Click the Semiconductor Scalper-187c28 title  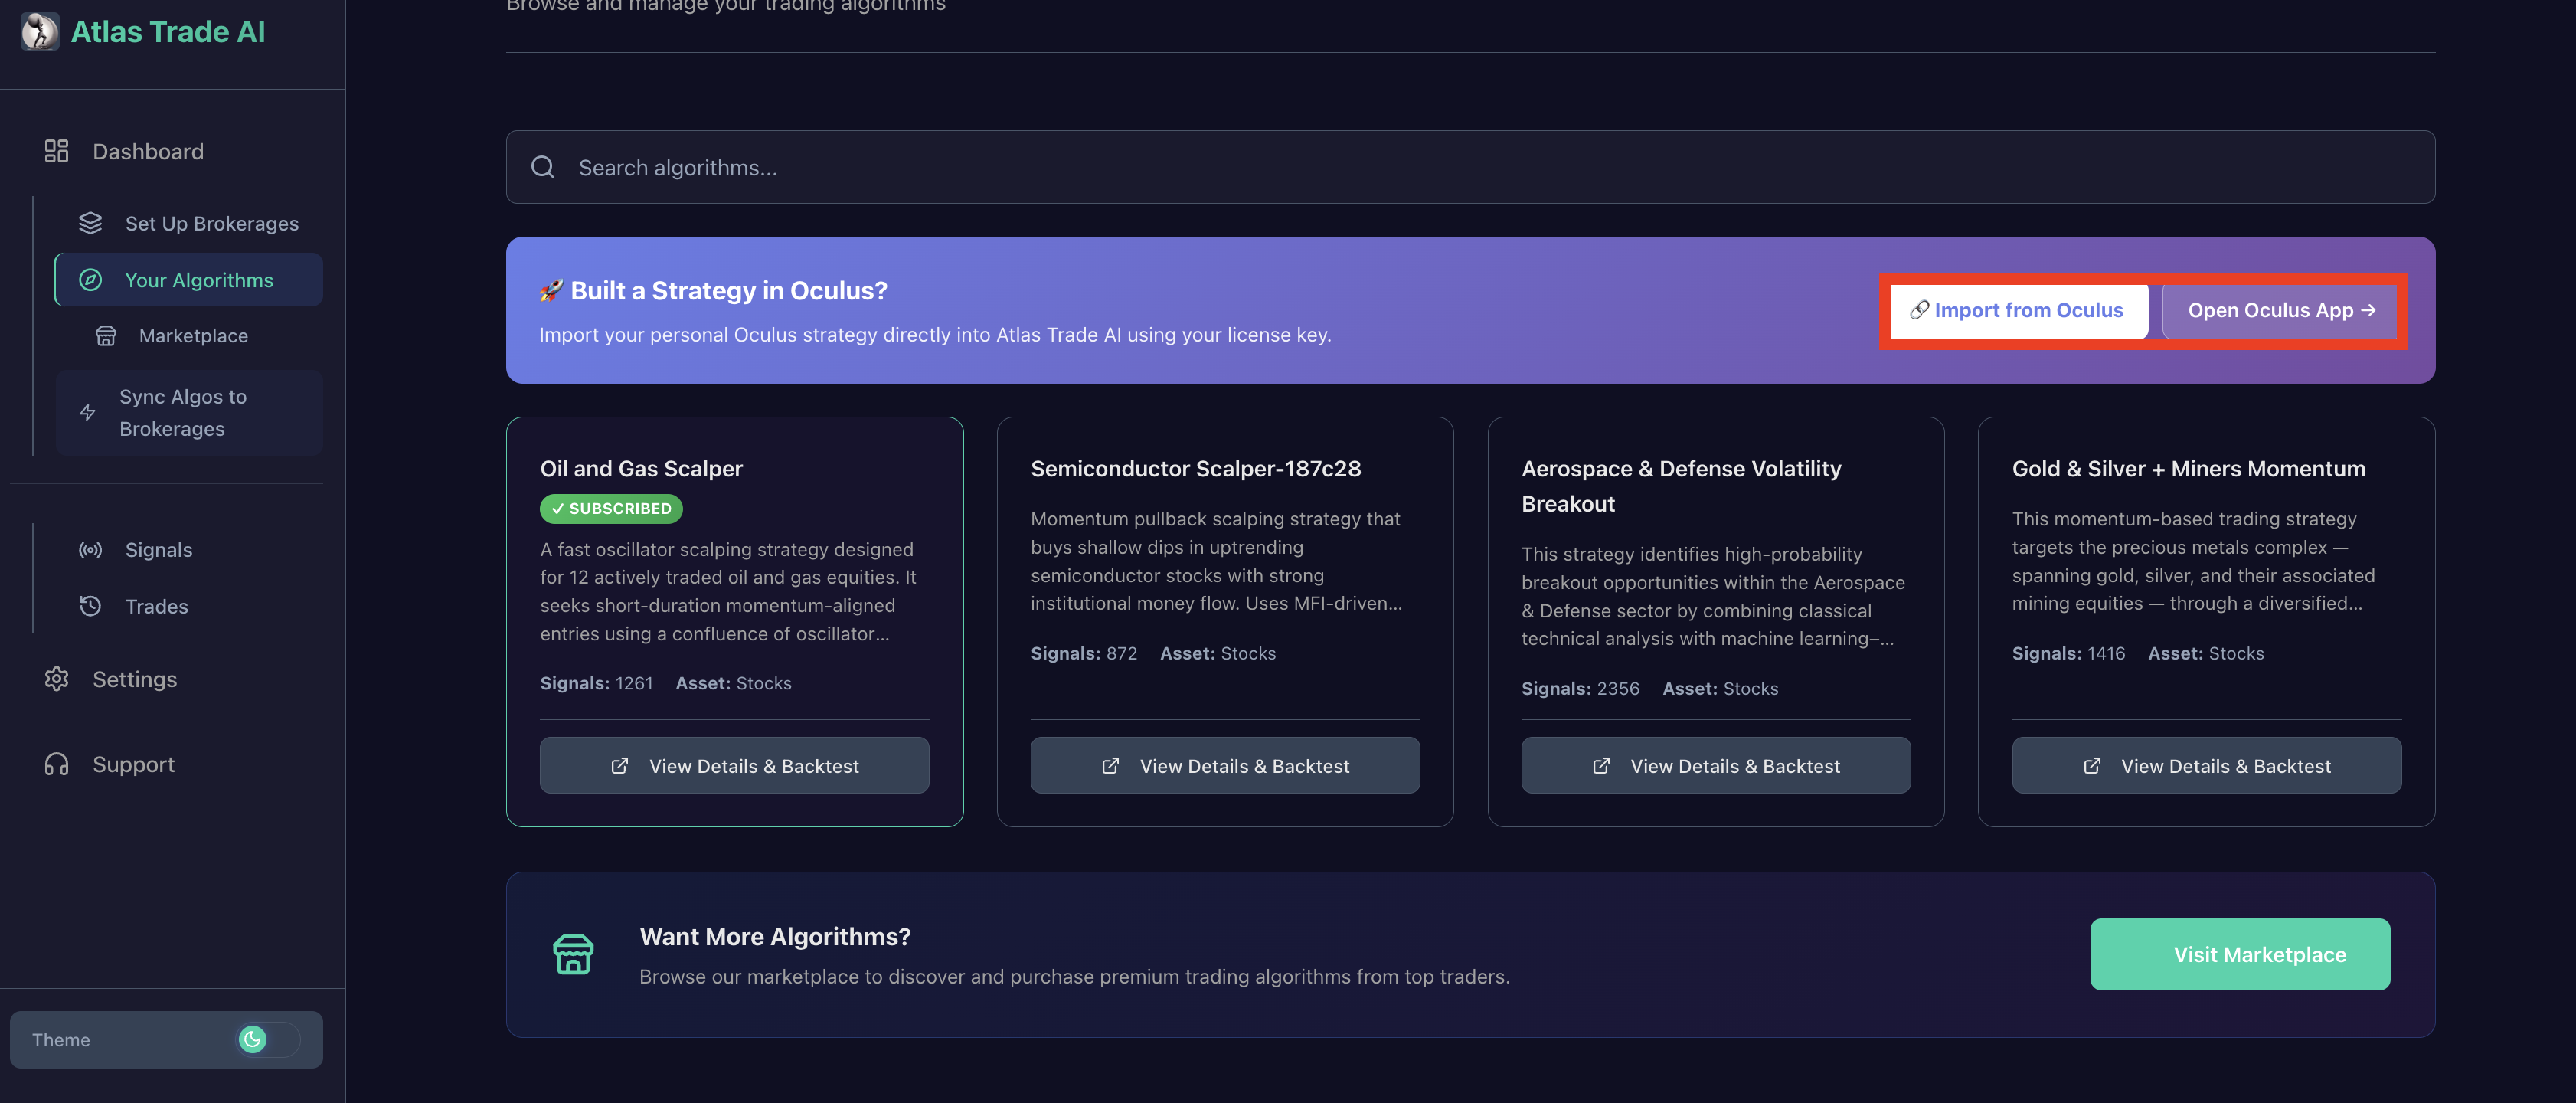point(1195,468)
